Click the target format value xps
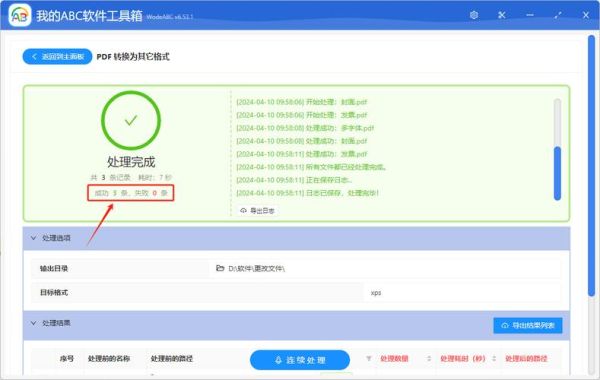The width and height of the screenshot is (600, 380). (376, 293)
